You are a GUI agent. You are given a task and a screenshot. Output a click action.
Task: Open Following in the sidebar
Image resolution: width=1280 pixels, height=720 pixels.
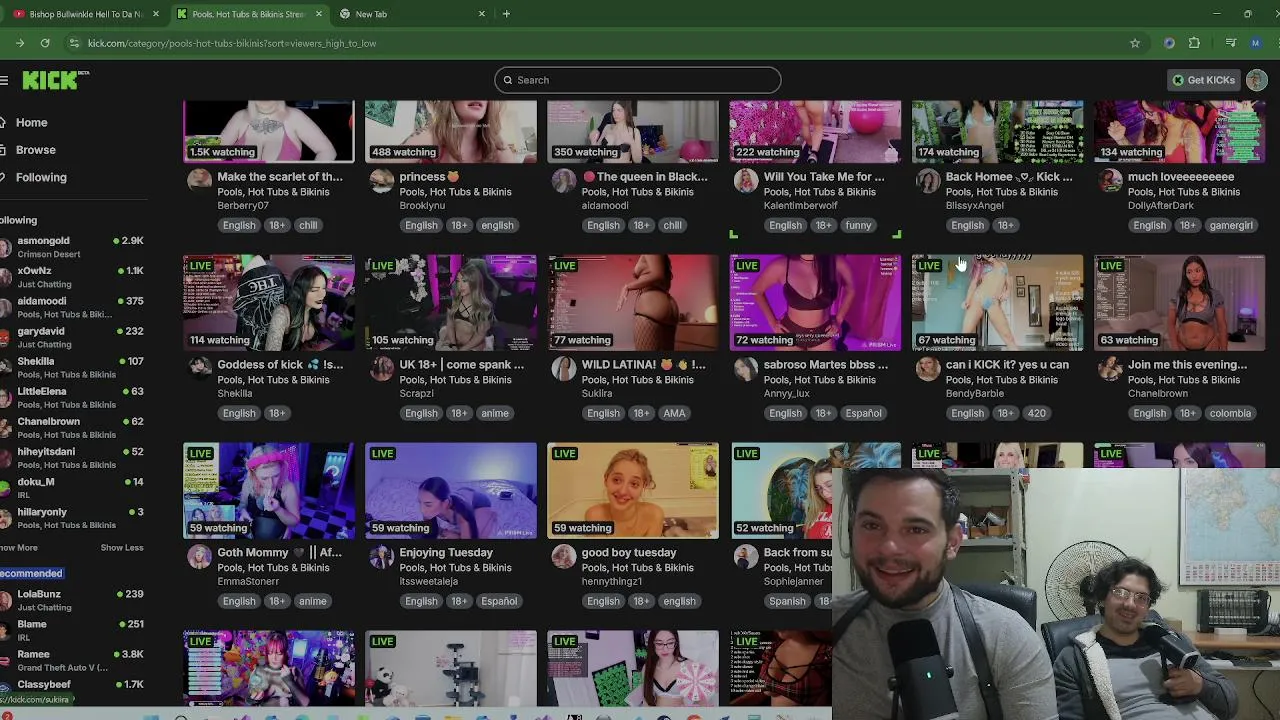41,177
